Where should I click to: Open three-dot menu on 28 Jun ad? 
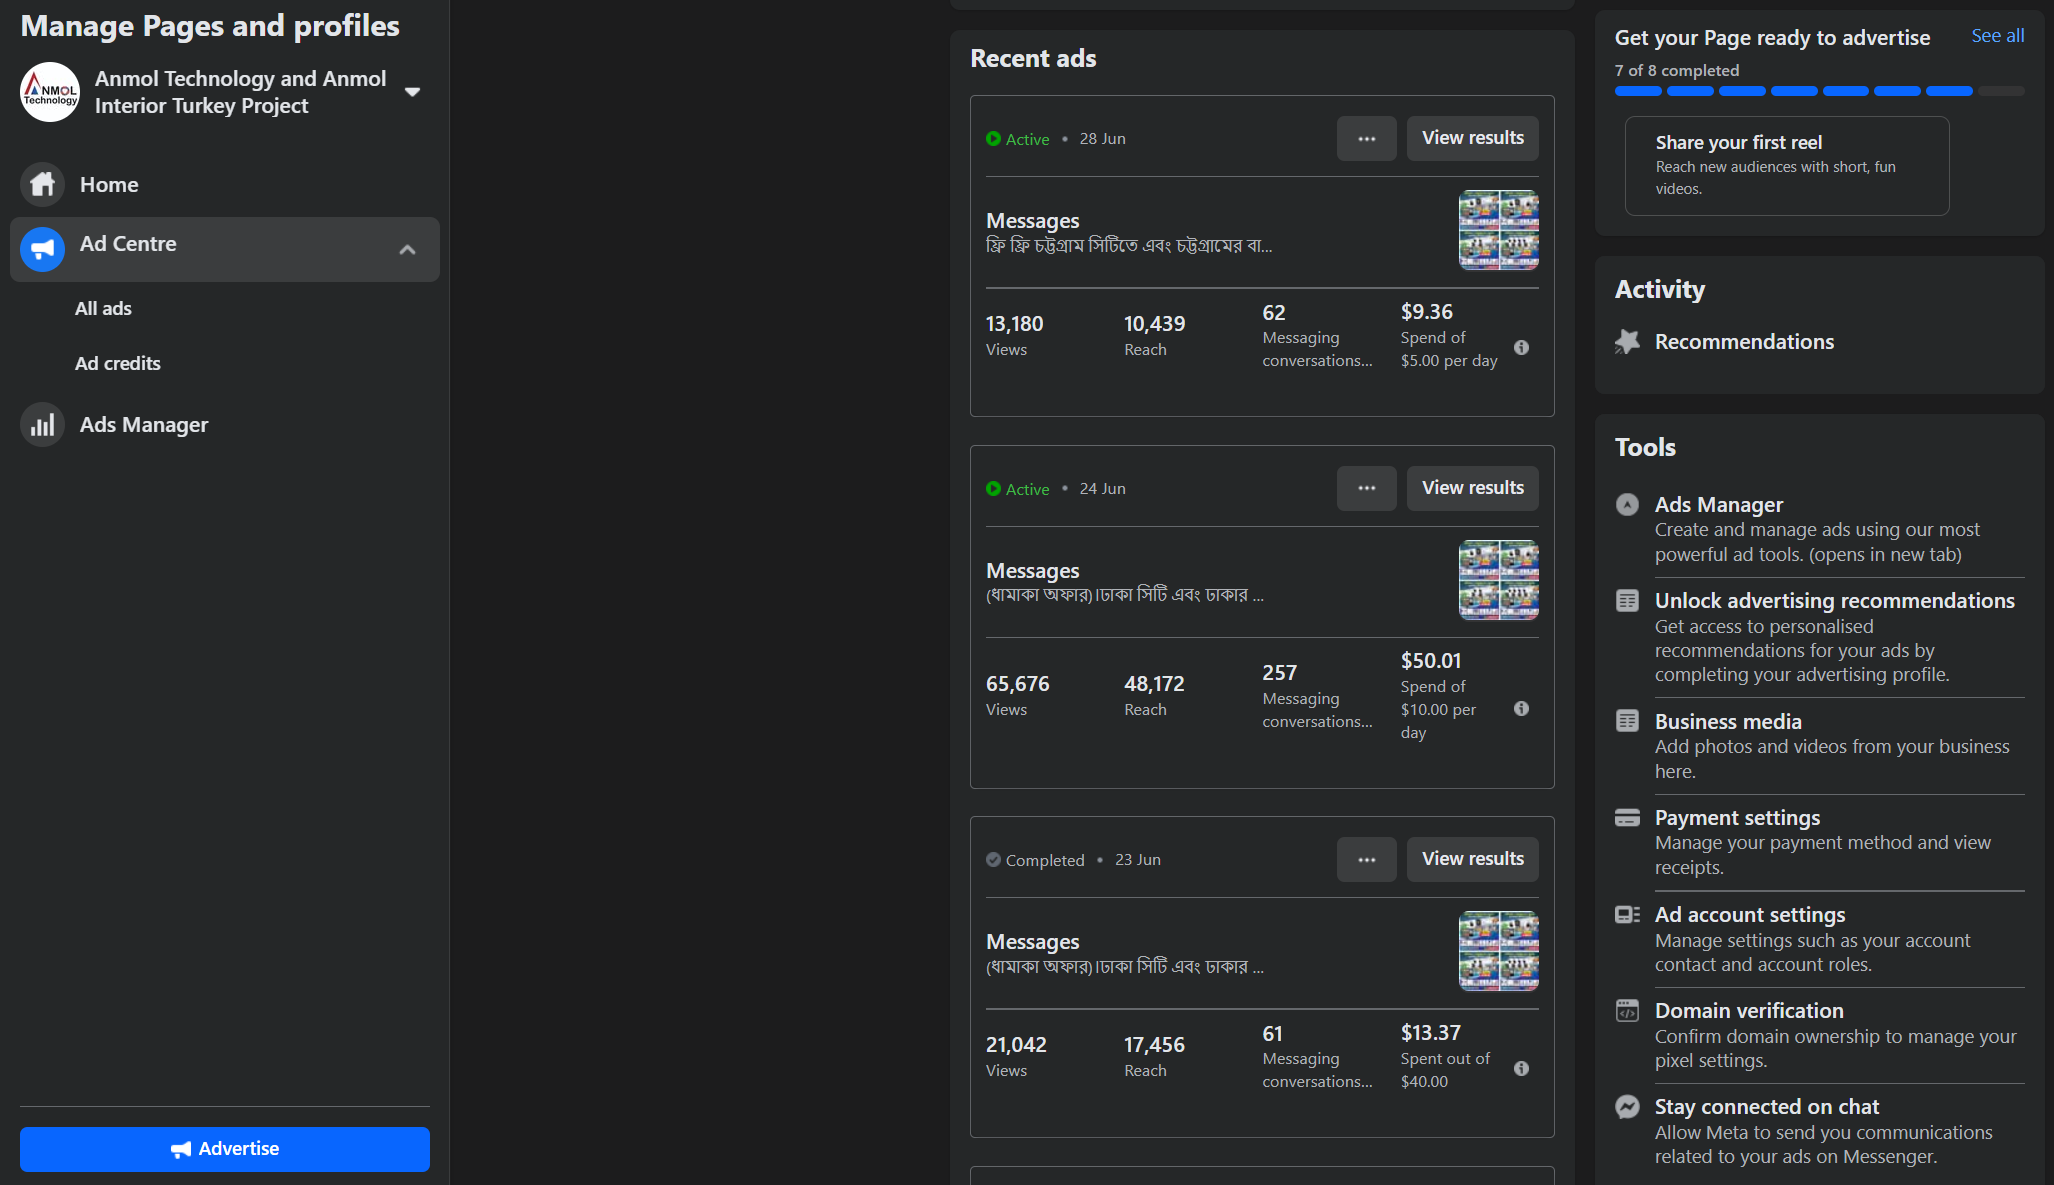1366,139
